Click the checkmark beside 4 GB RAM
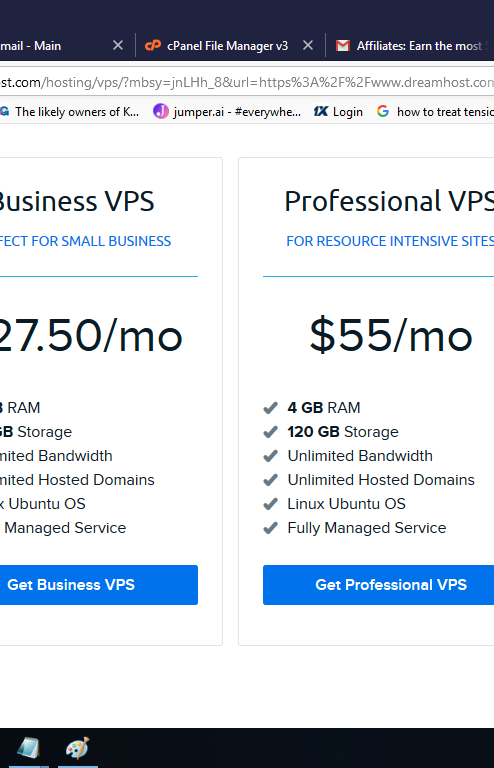The height and width of the screenshot is (768, 494). (x=270, y=408)
